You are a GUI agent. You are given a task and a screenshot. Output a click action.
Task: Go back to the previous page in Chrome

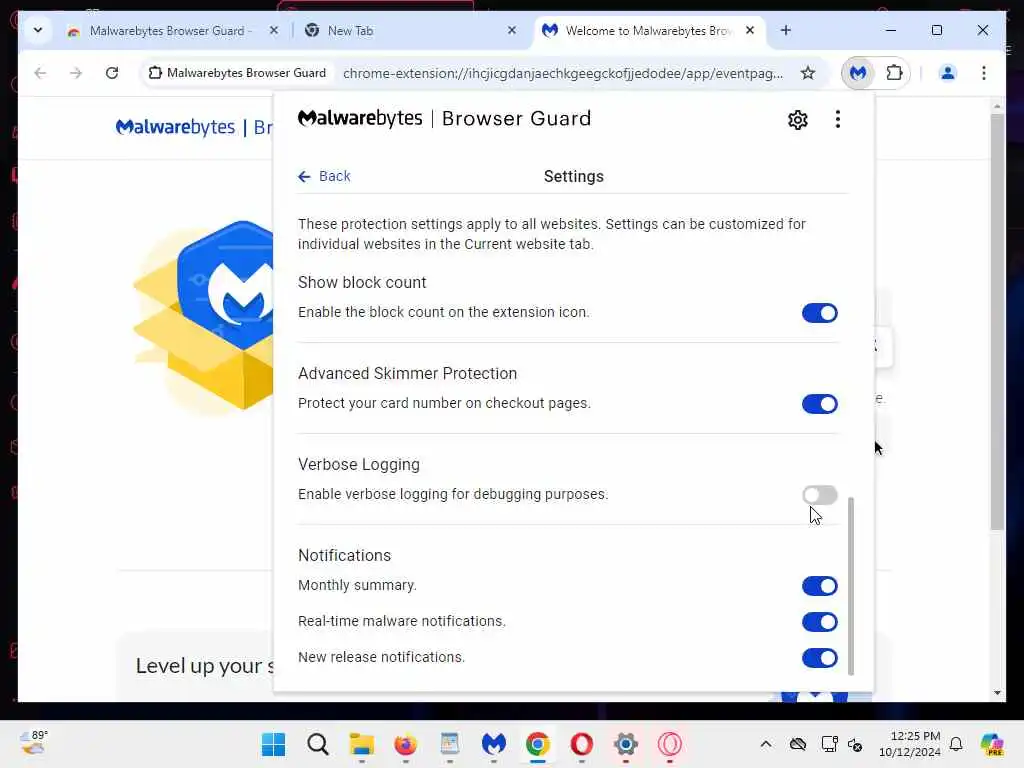click(40, 73)
